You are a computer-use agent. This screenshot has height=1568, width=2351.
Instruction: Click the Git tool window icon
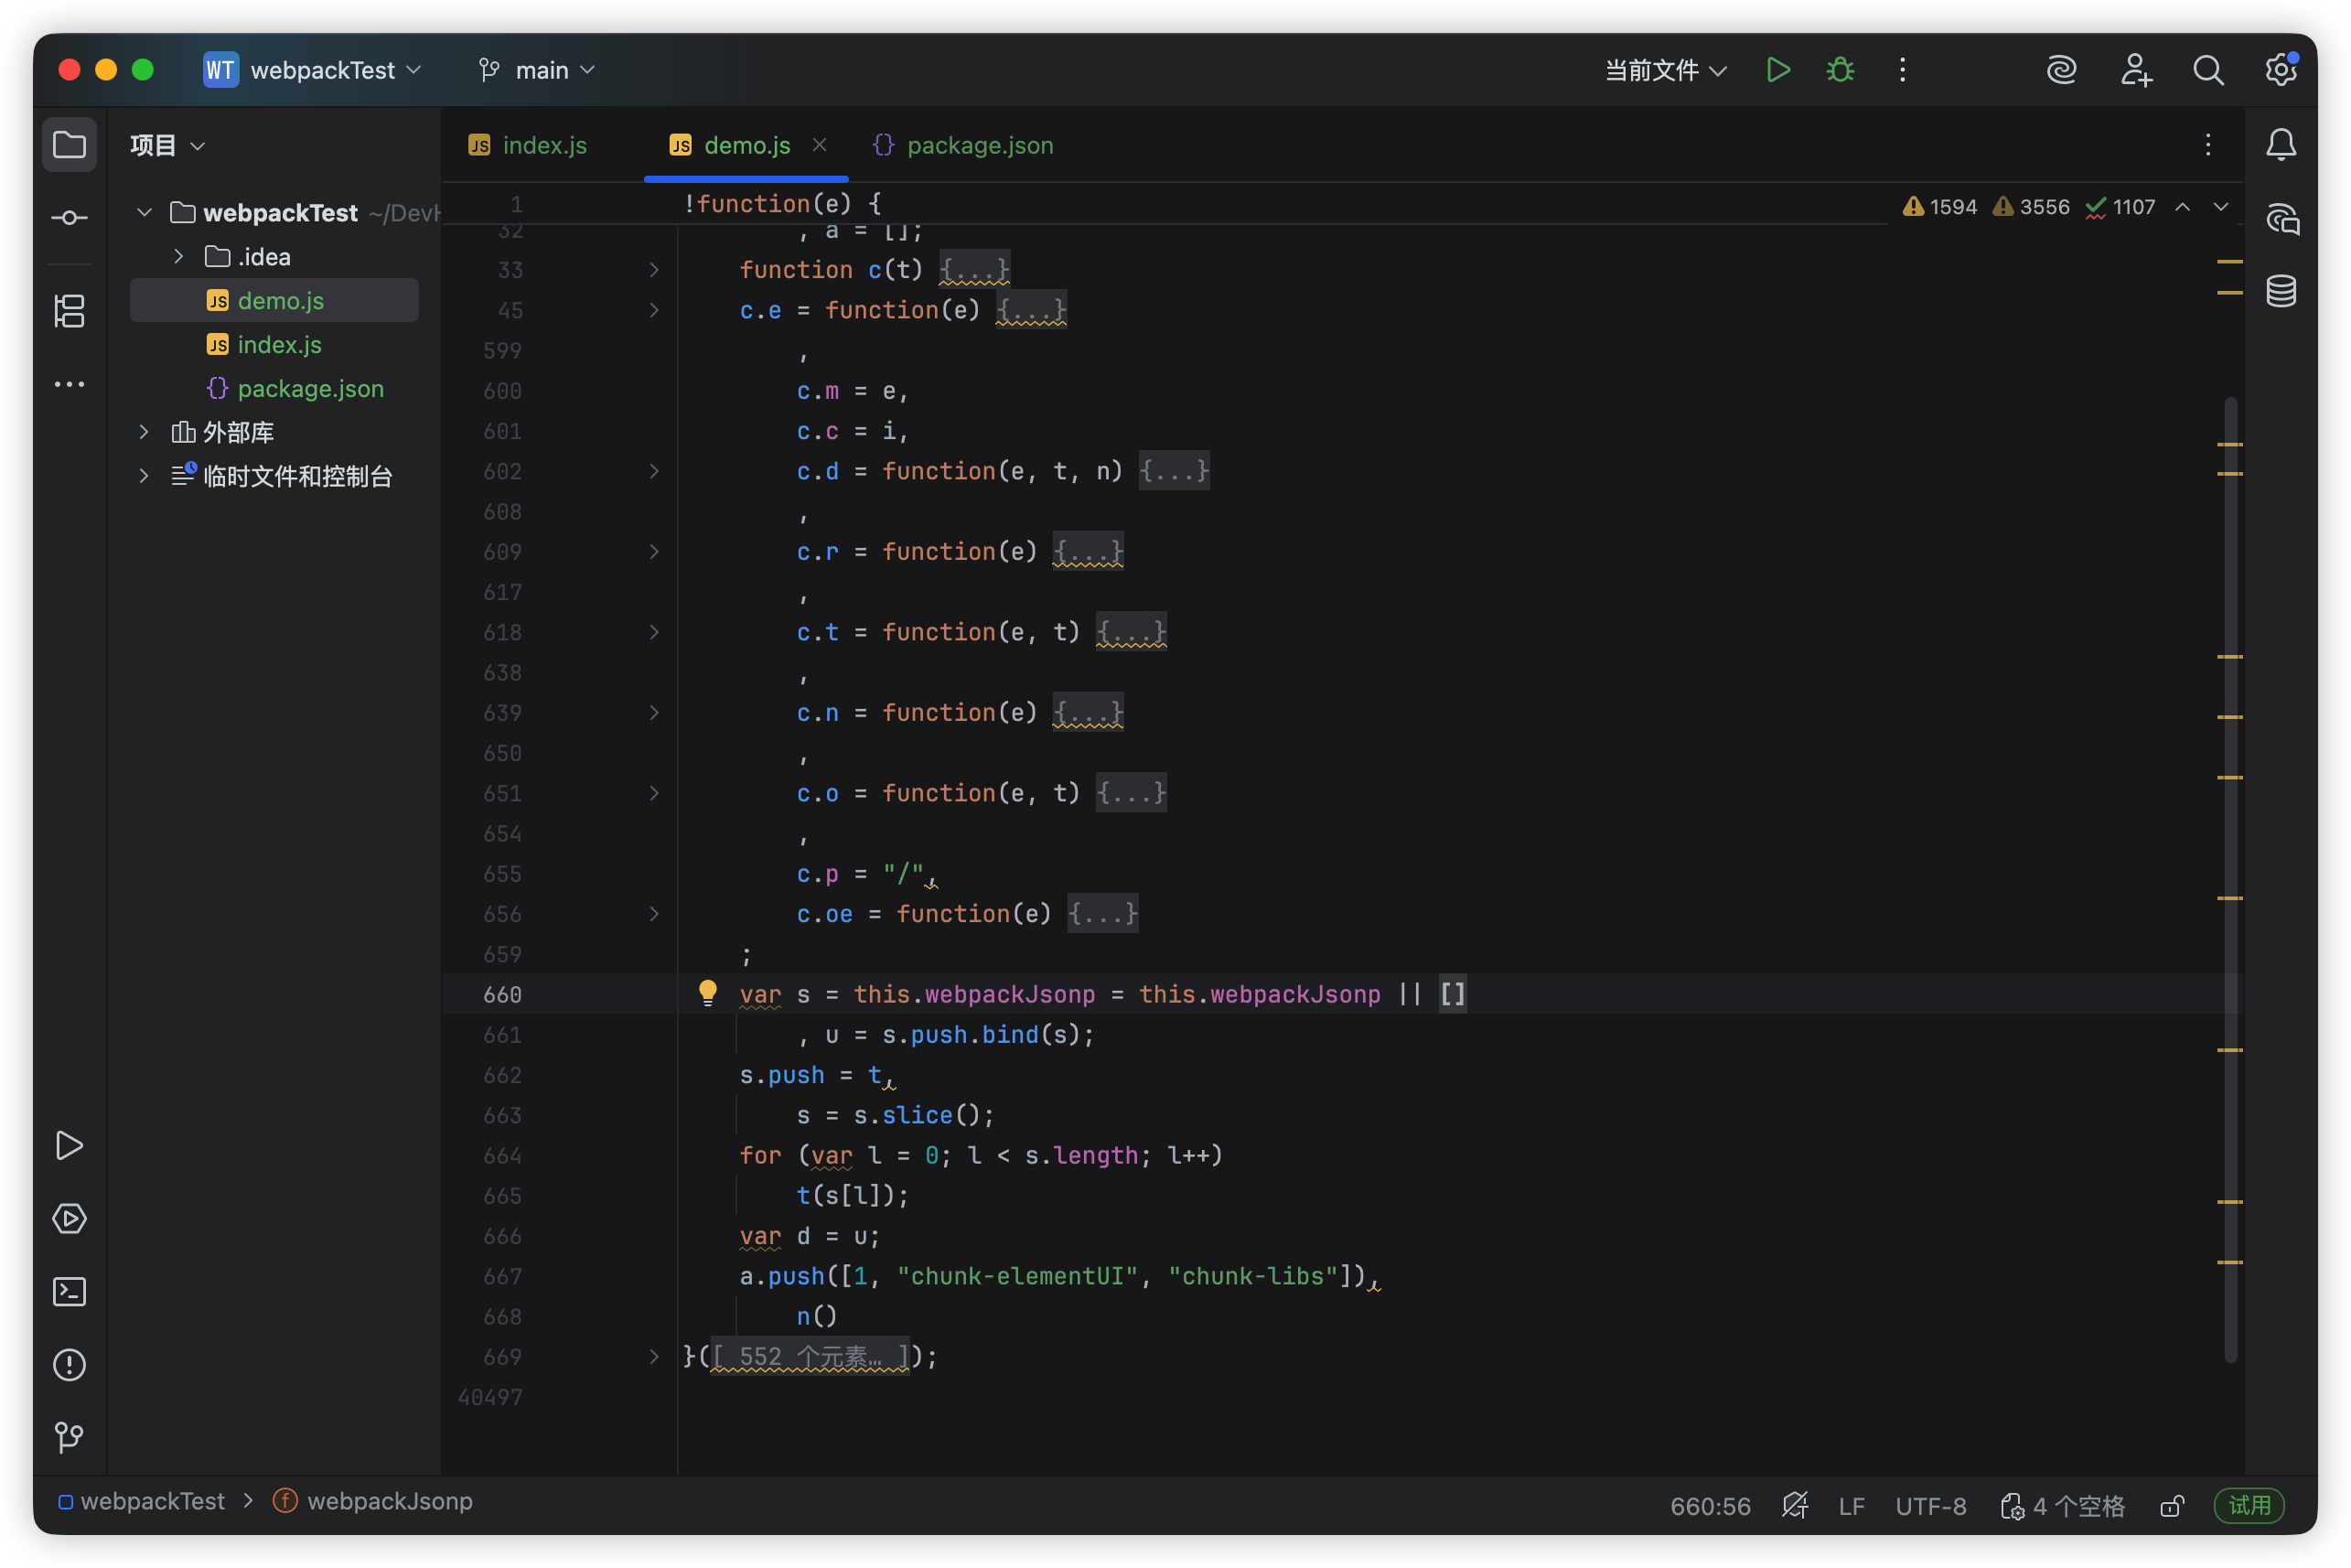pyautogui.click(x=69, y=1437)
